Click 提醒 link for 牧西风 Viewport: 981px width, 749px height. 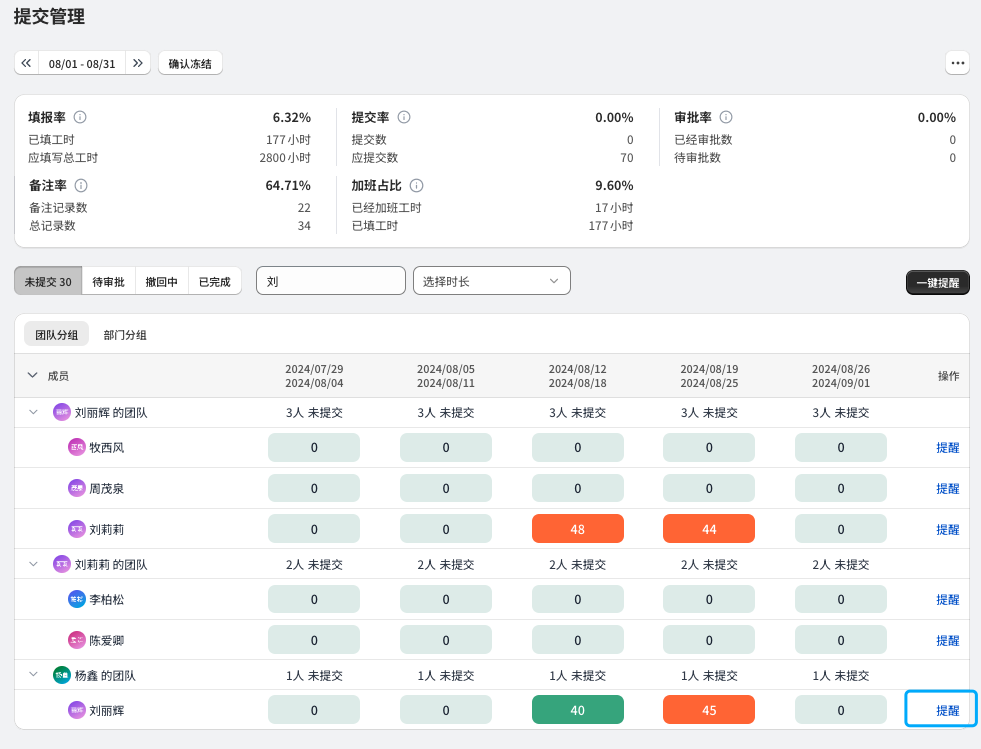tap(947, 447)
